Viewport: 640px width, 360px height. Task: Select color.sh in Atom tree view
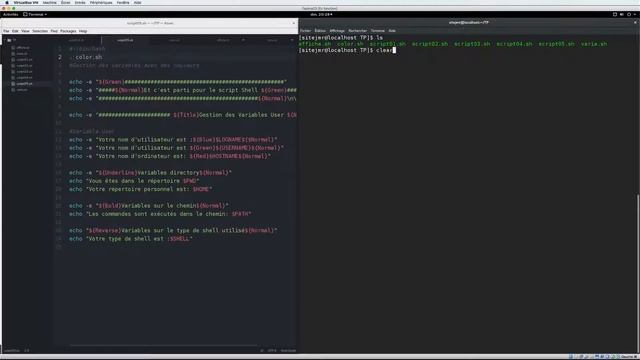point(22,53)
